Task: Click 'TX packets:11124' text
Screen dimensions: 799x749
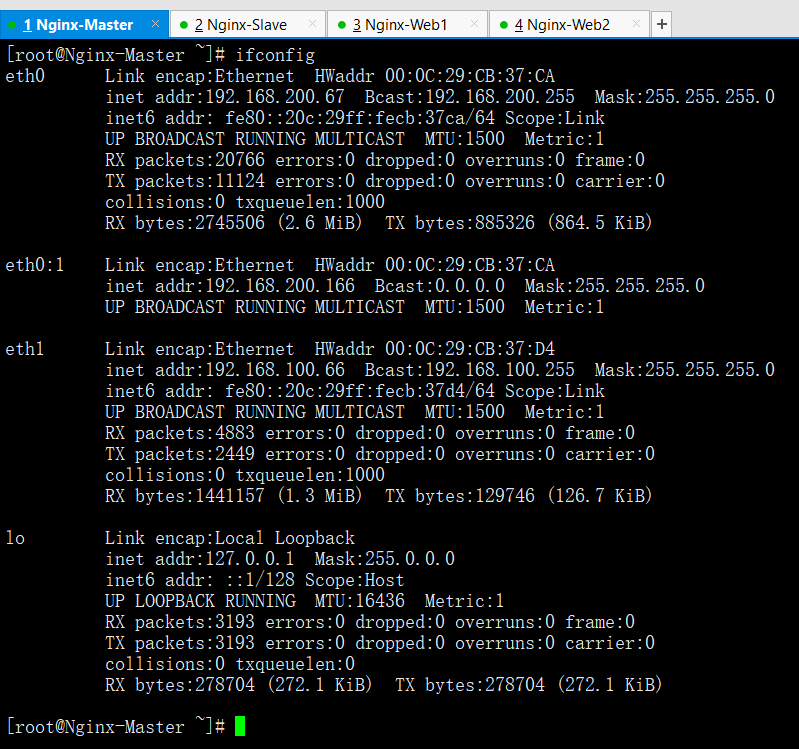Action: [x=185, y=181]
